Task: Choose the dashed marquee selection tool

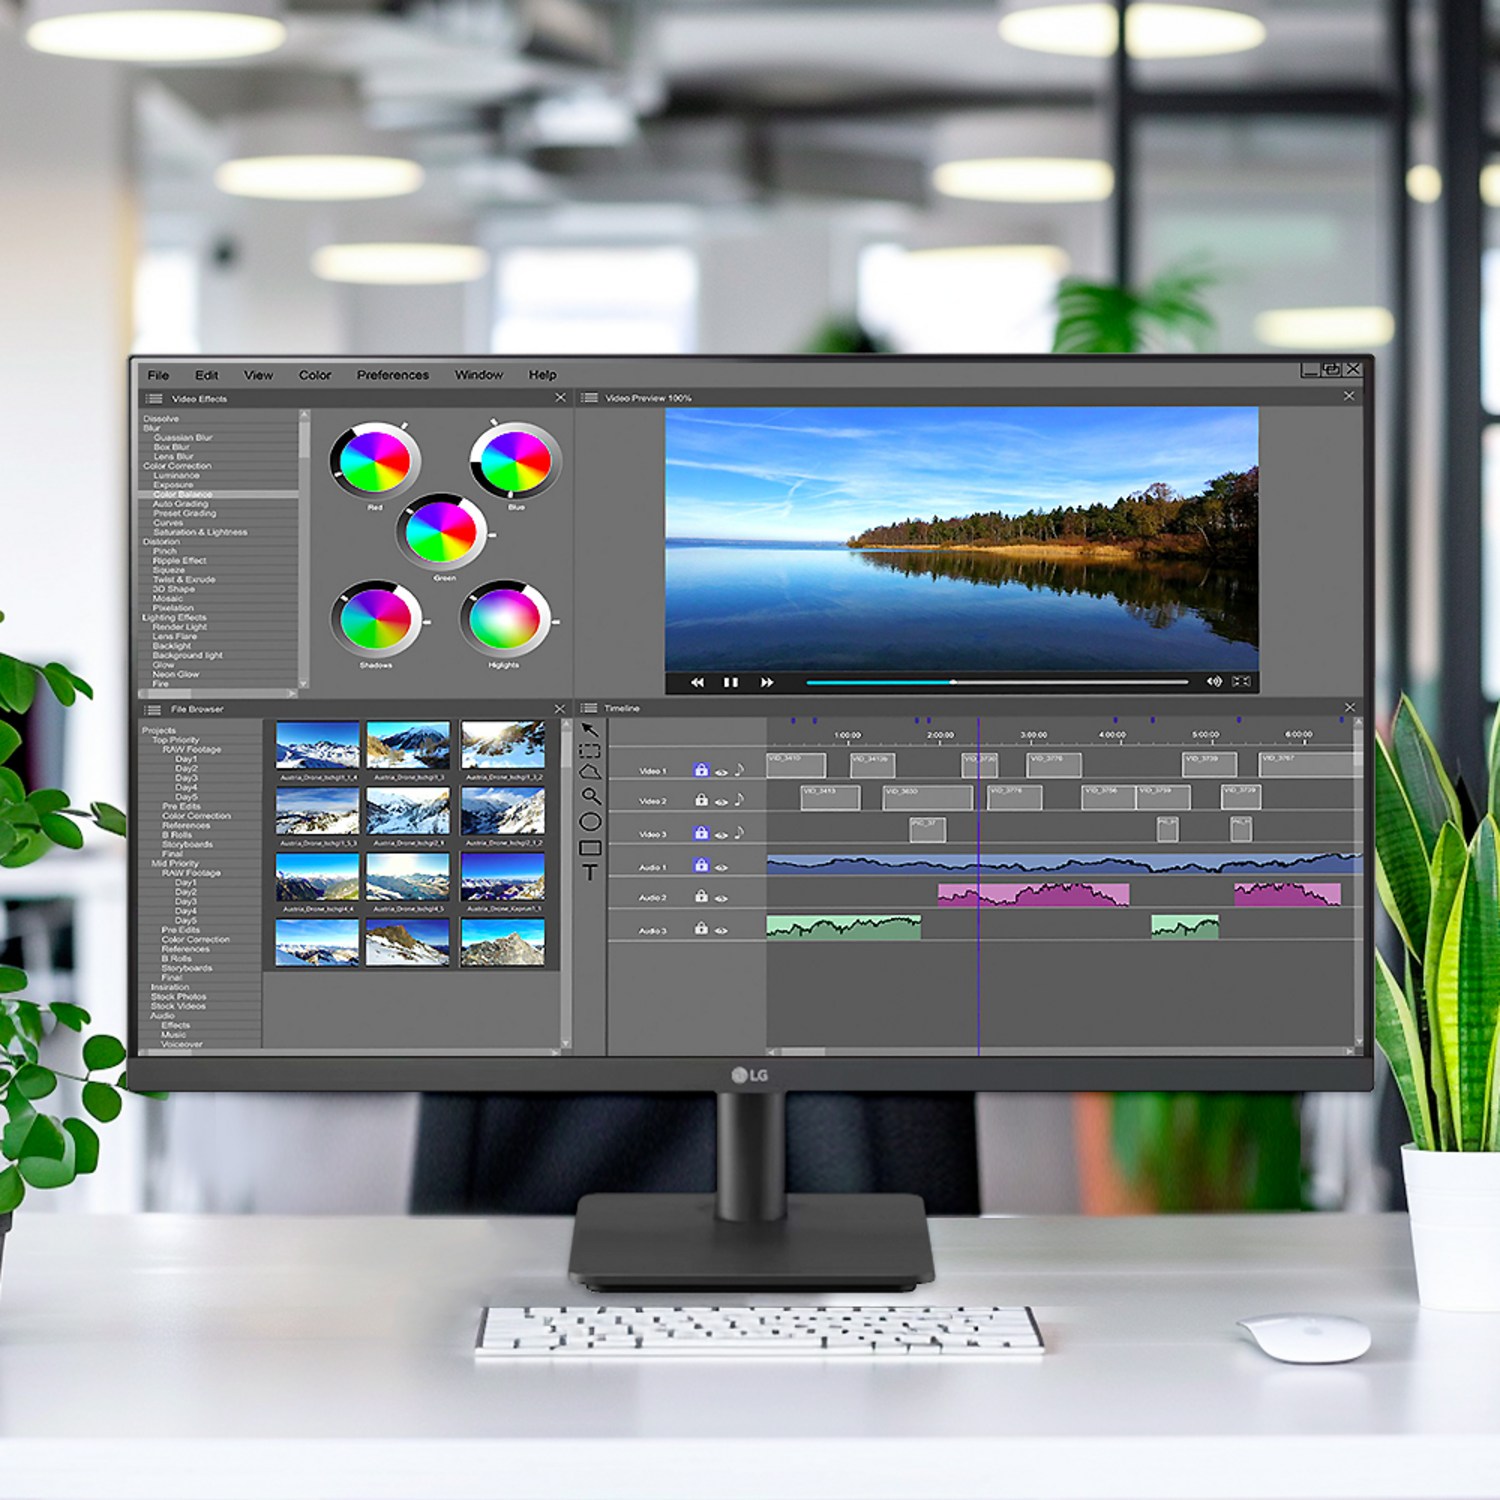Action: (590, 751)
